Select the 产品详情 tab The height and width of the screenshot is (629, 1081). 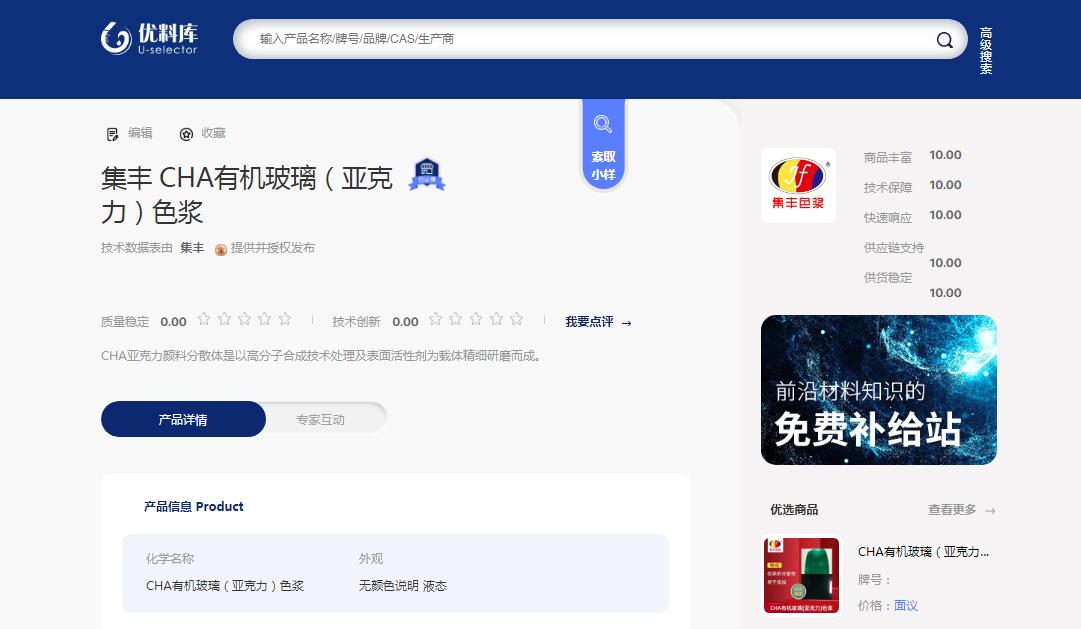tap(183, 419)
